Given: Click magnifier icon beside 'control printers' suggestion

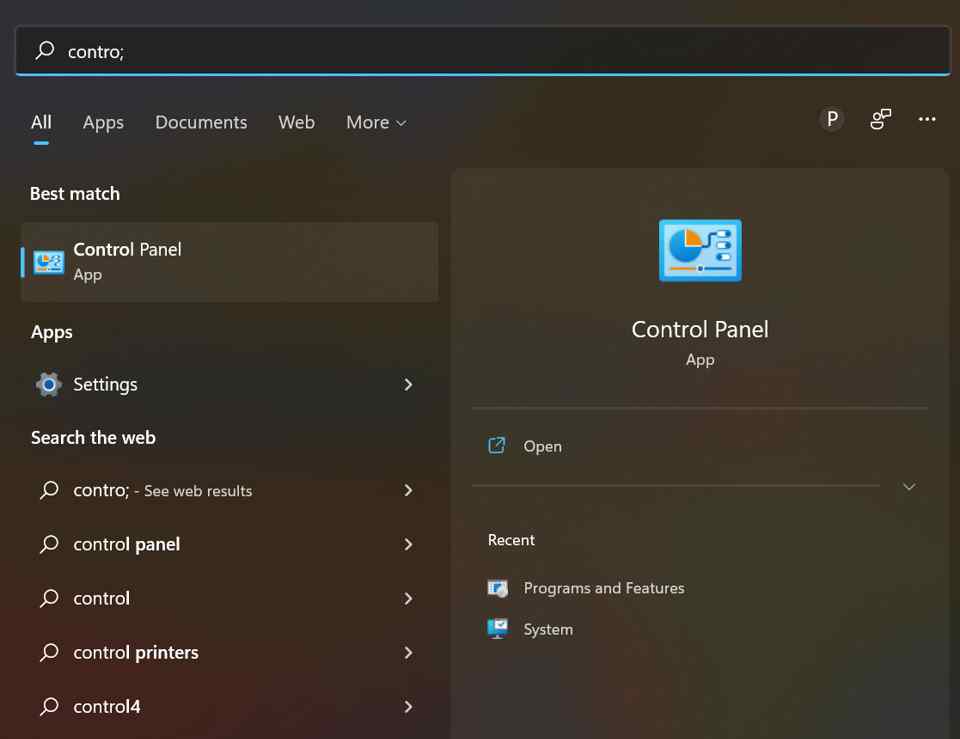Looking at the screenshot, I should coord(49,652).
